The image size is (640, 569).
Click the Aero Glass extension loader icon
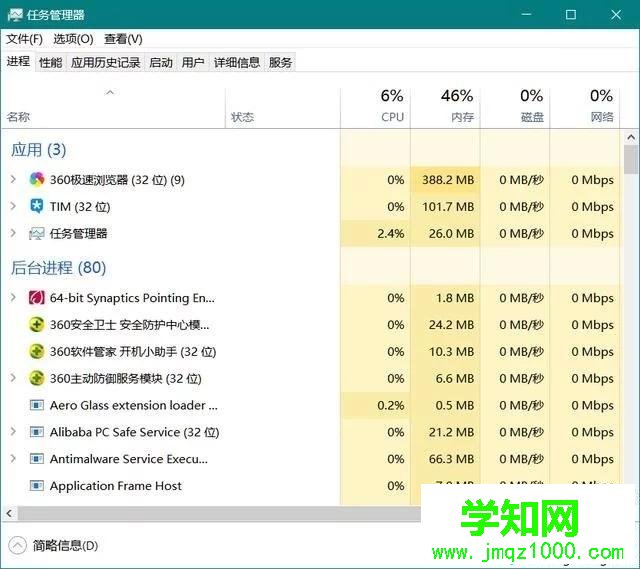(37, 405)
